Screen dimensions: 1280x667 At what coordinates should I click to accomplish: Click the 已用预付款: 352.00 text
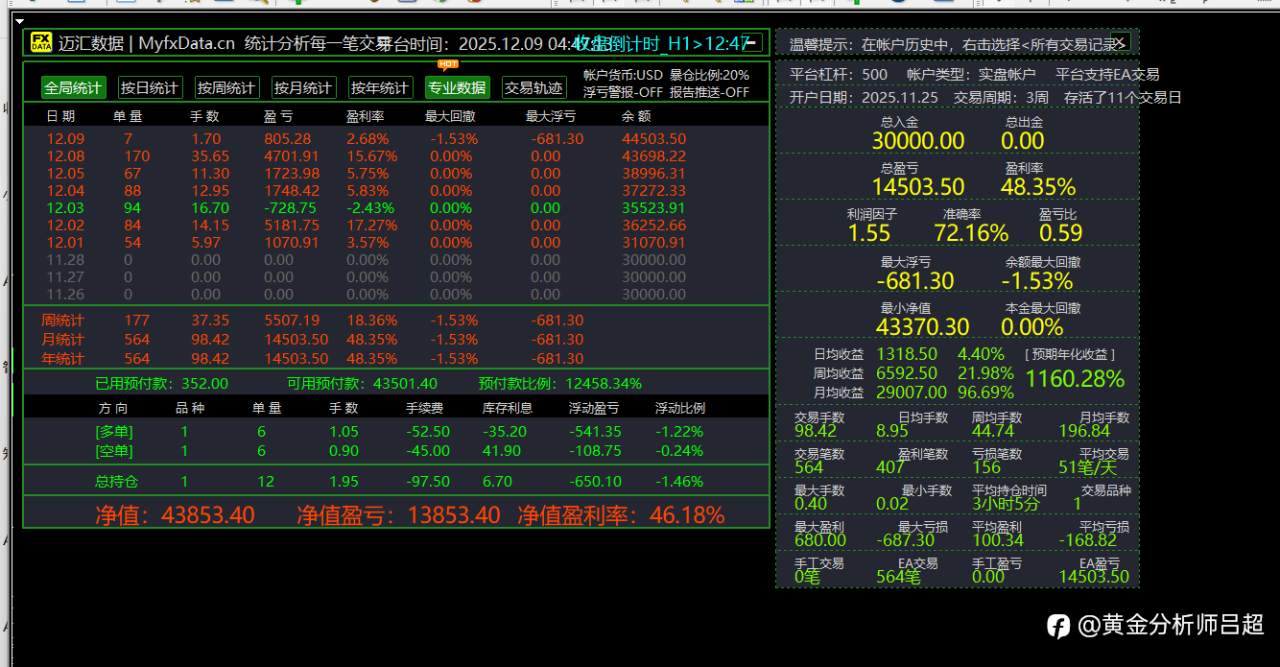tap(161, 383)
